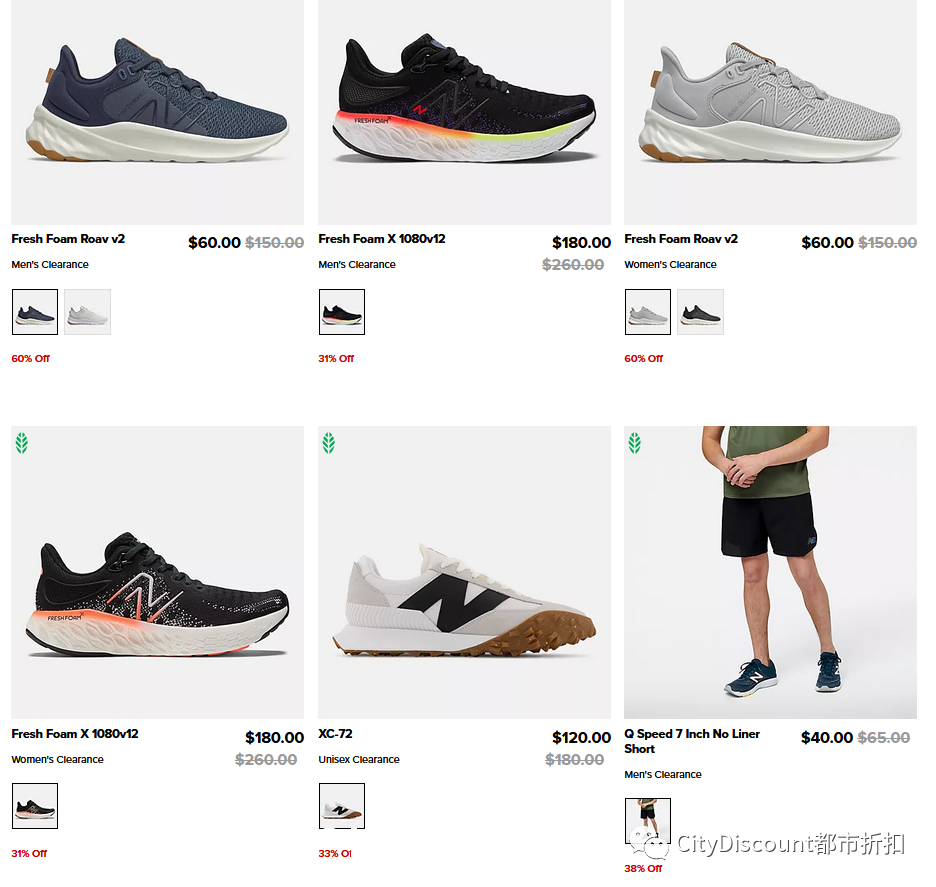The height and width of the screenshot is (887, 936).
Task: Select XC-72 white sneaker swatch thumbnail
Action: click(342, 806)
